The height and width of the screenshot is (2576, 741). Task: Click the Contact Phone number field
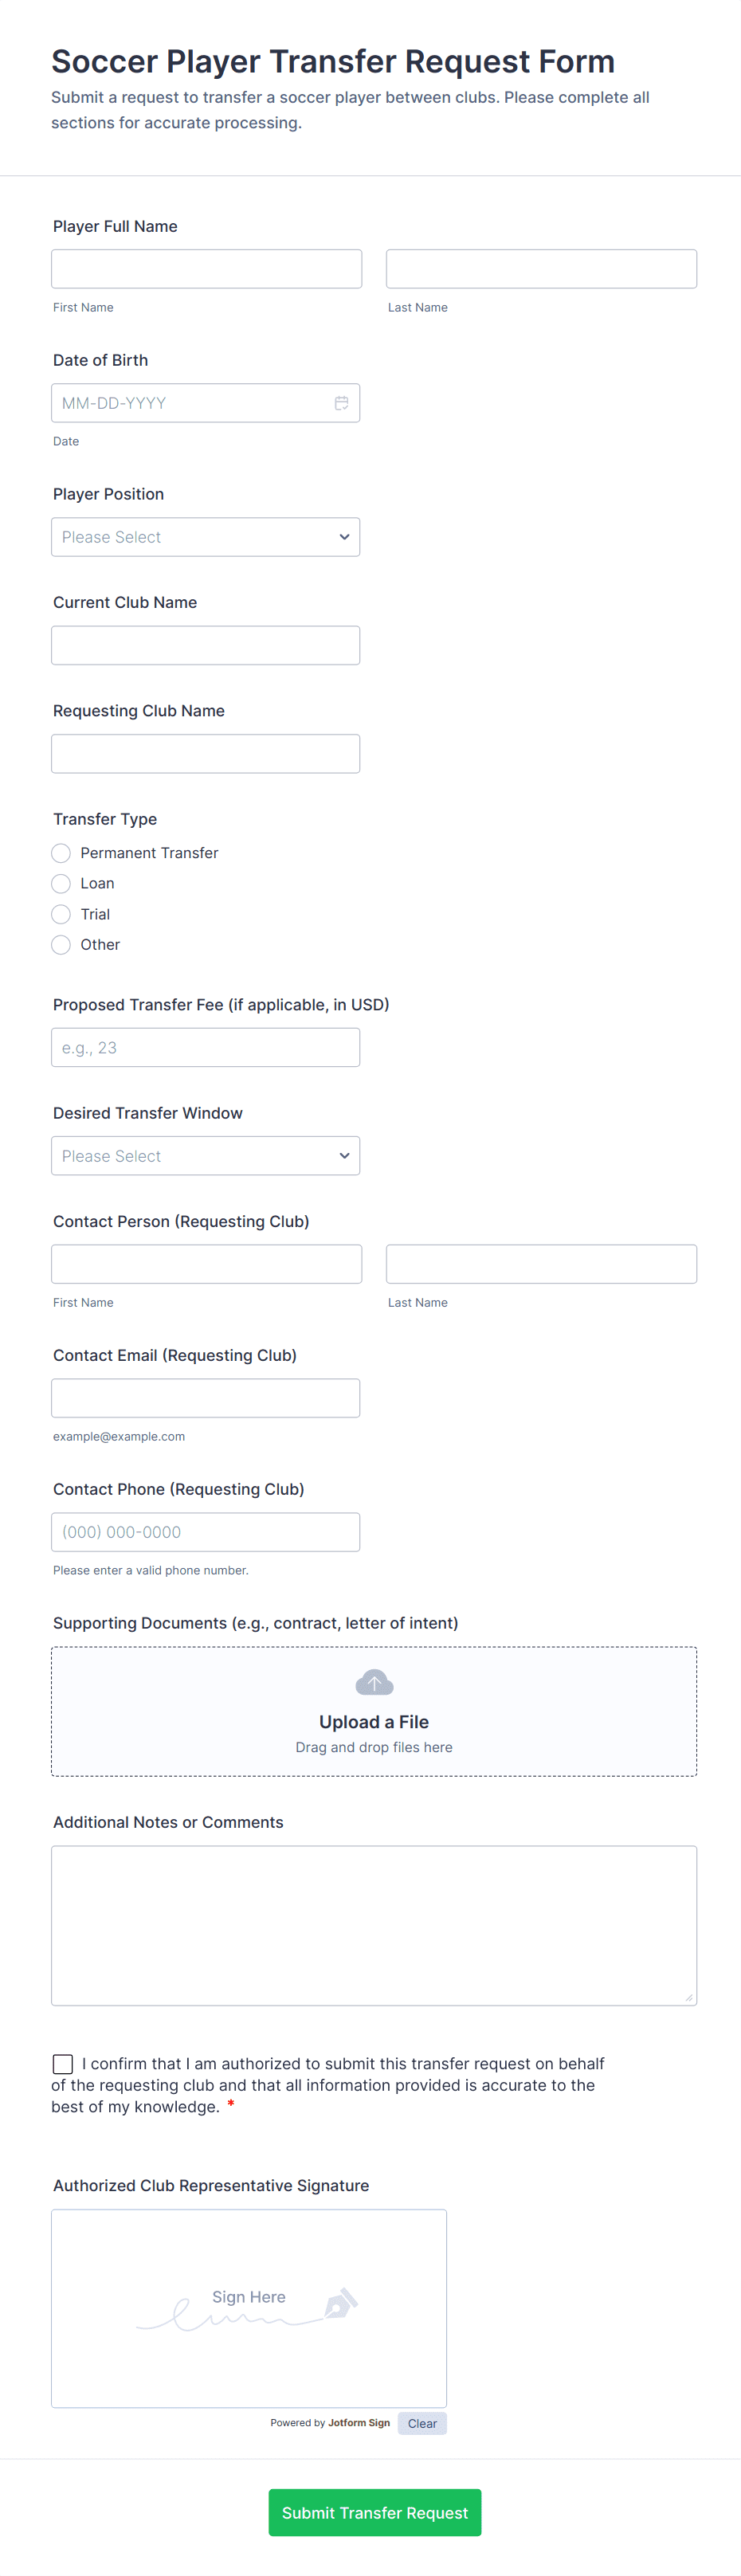205,1532
